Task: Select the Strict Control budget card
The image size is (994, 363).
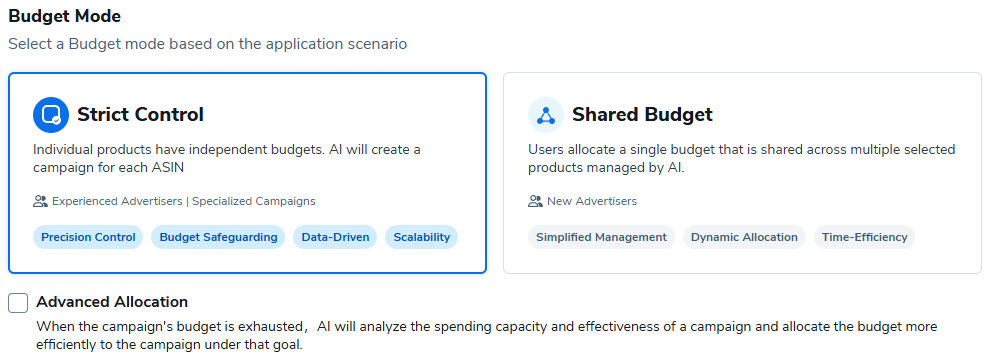Action: click(247, 173)
